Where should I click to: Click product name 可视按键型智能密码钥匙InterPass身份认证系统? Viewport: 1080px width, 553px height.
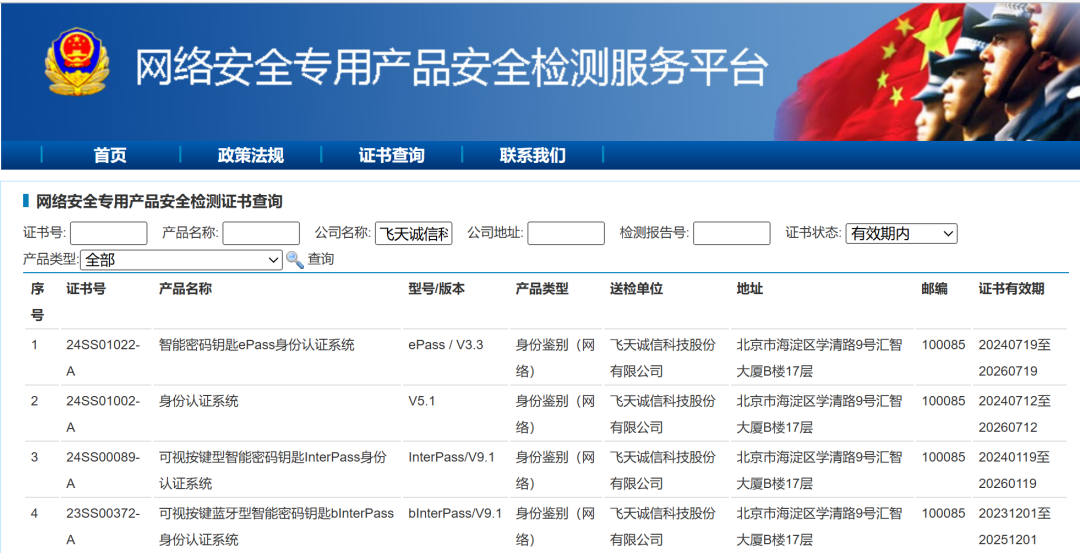coord(273,470)
